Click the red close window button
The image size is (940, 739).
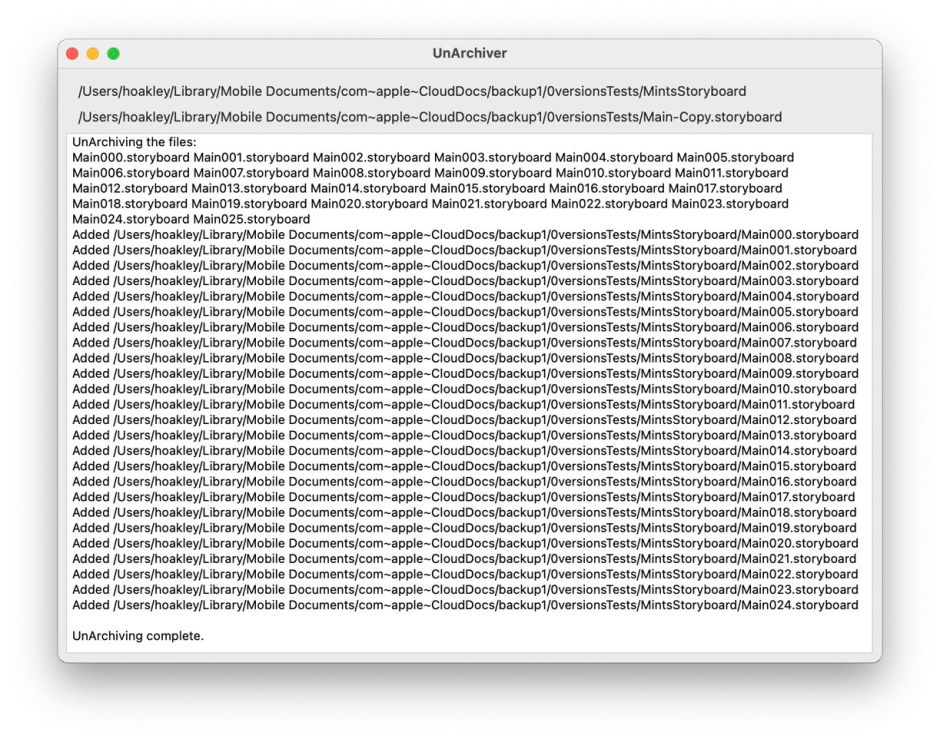72,54
